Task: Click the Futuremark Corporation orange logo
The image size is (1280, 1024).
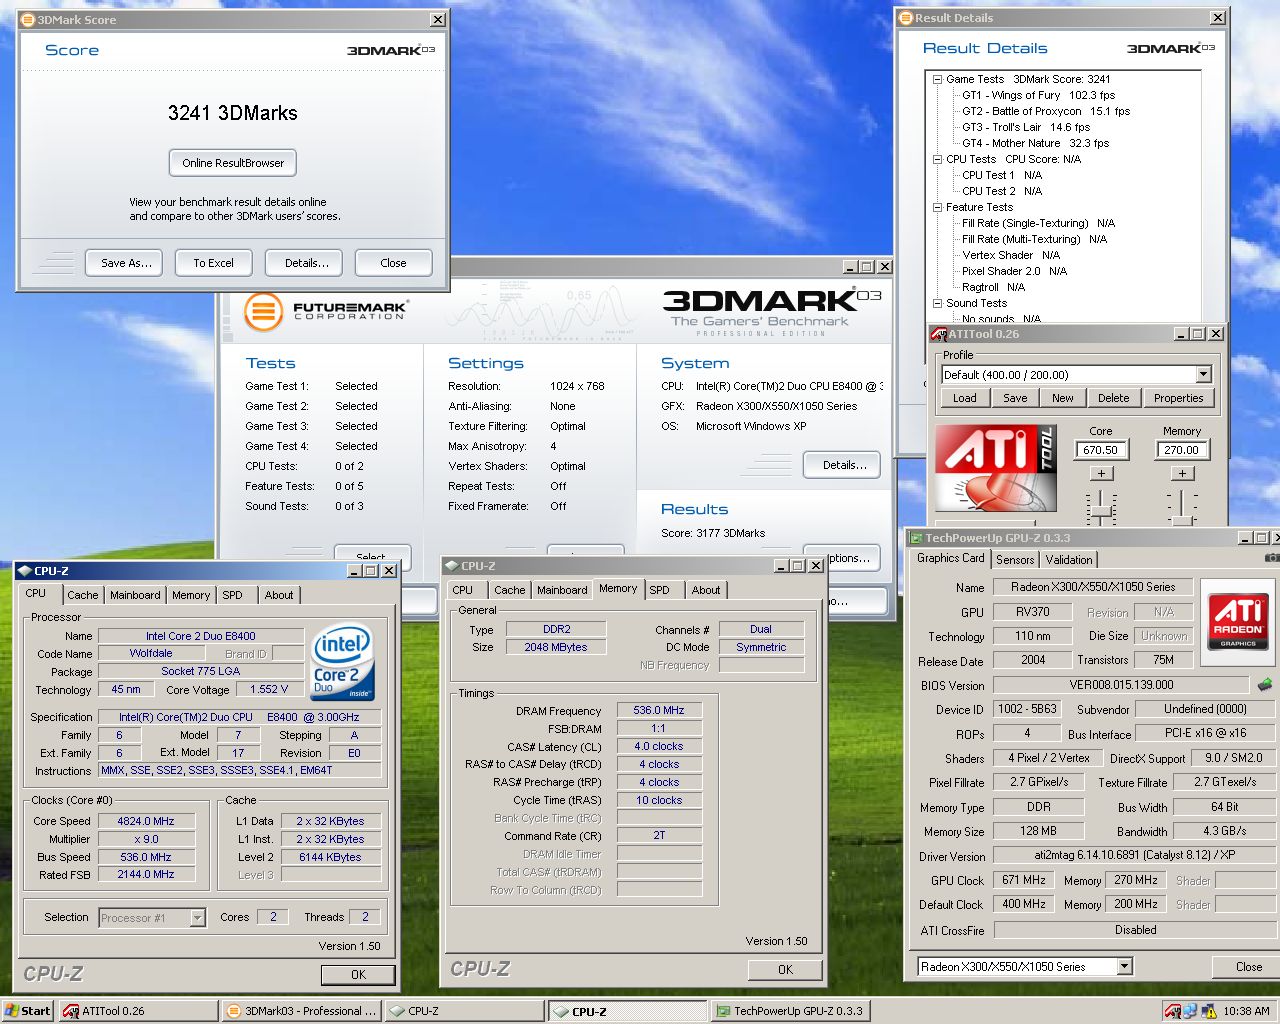Action: [x=263, y=311]
